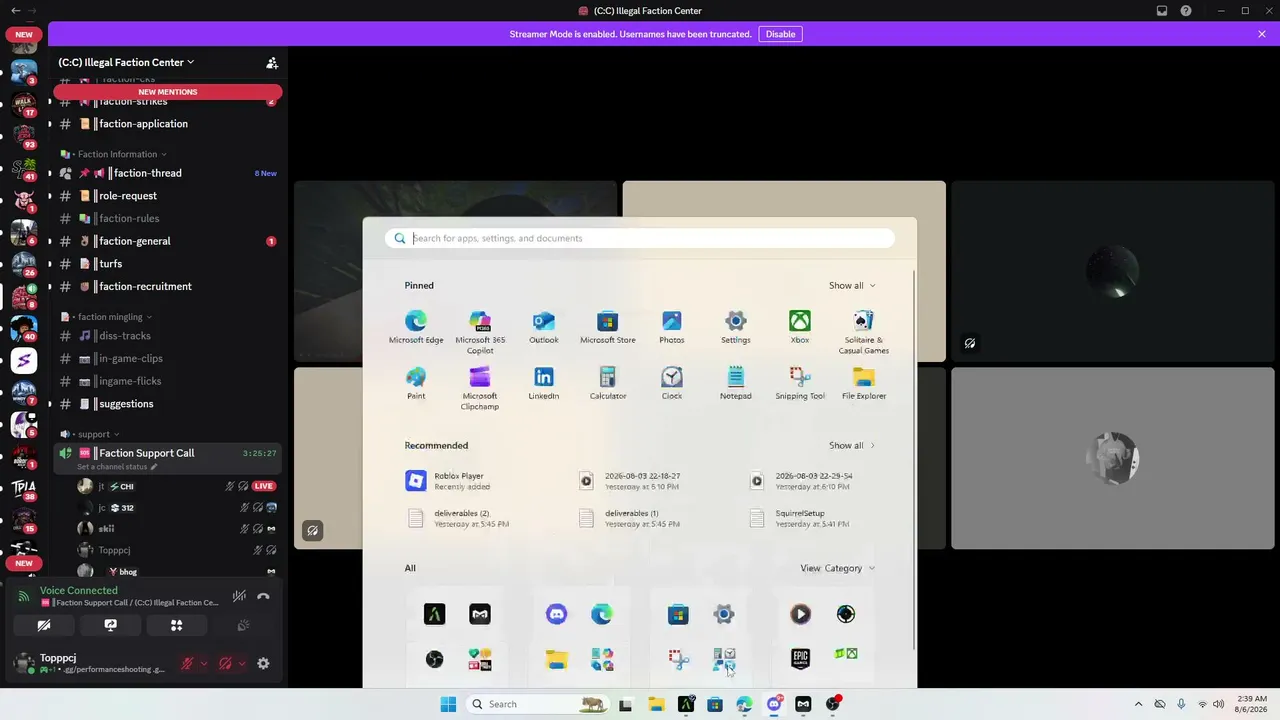Open Microsoft Store on the taskbar

(x=715, y=704)
